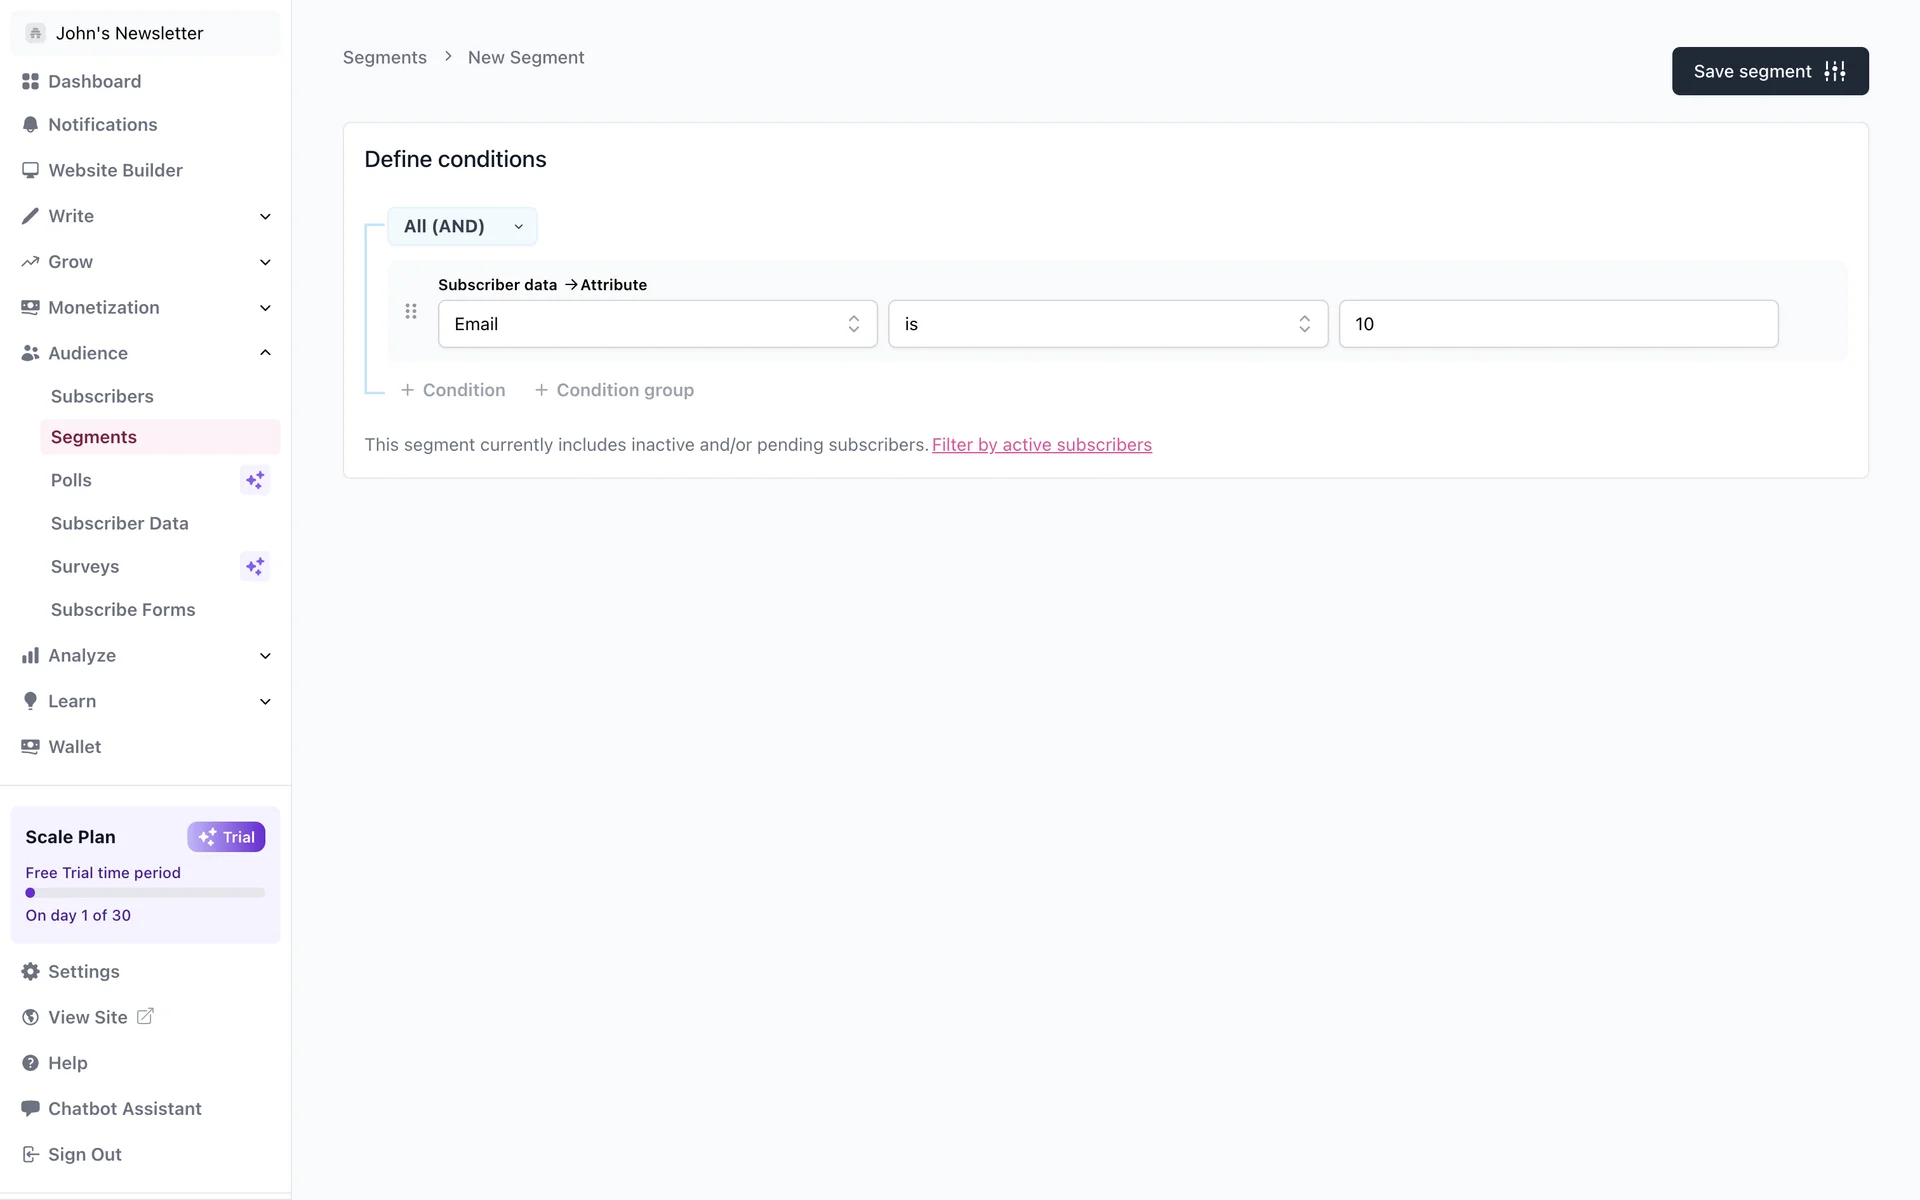Image resolution: width=1920 pixels, height=1200 pixels.
Task: Click the Free Trial progress bar
Action: pos(145,893)
